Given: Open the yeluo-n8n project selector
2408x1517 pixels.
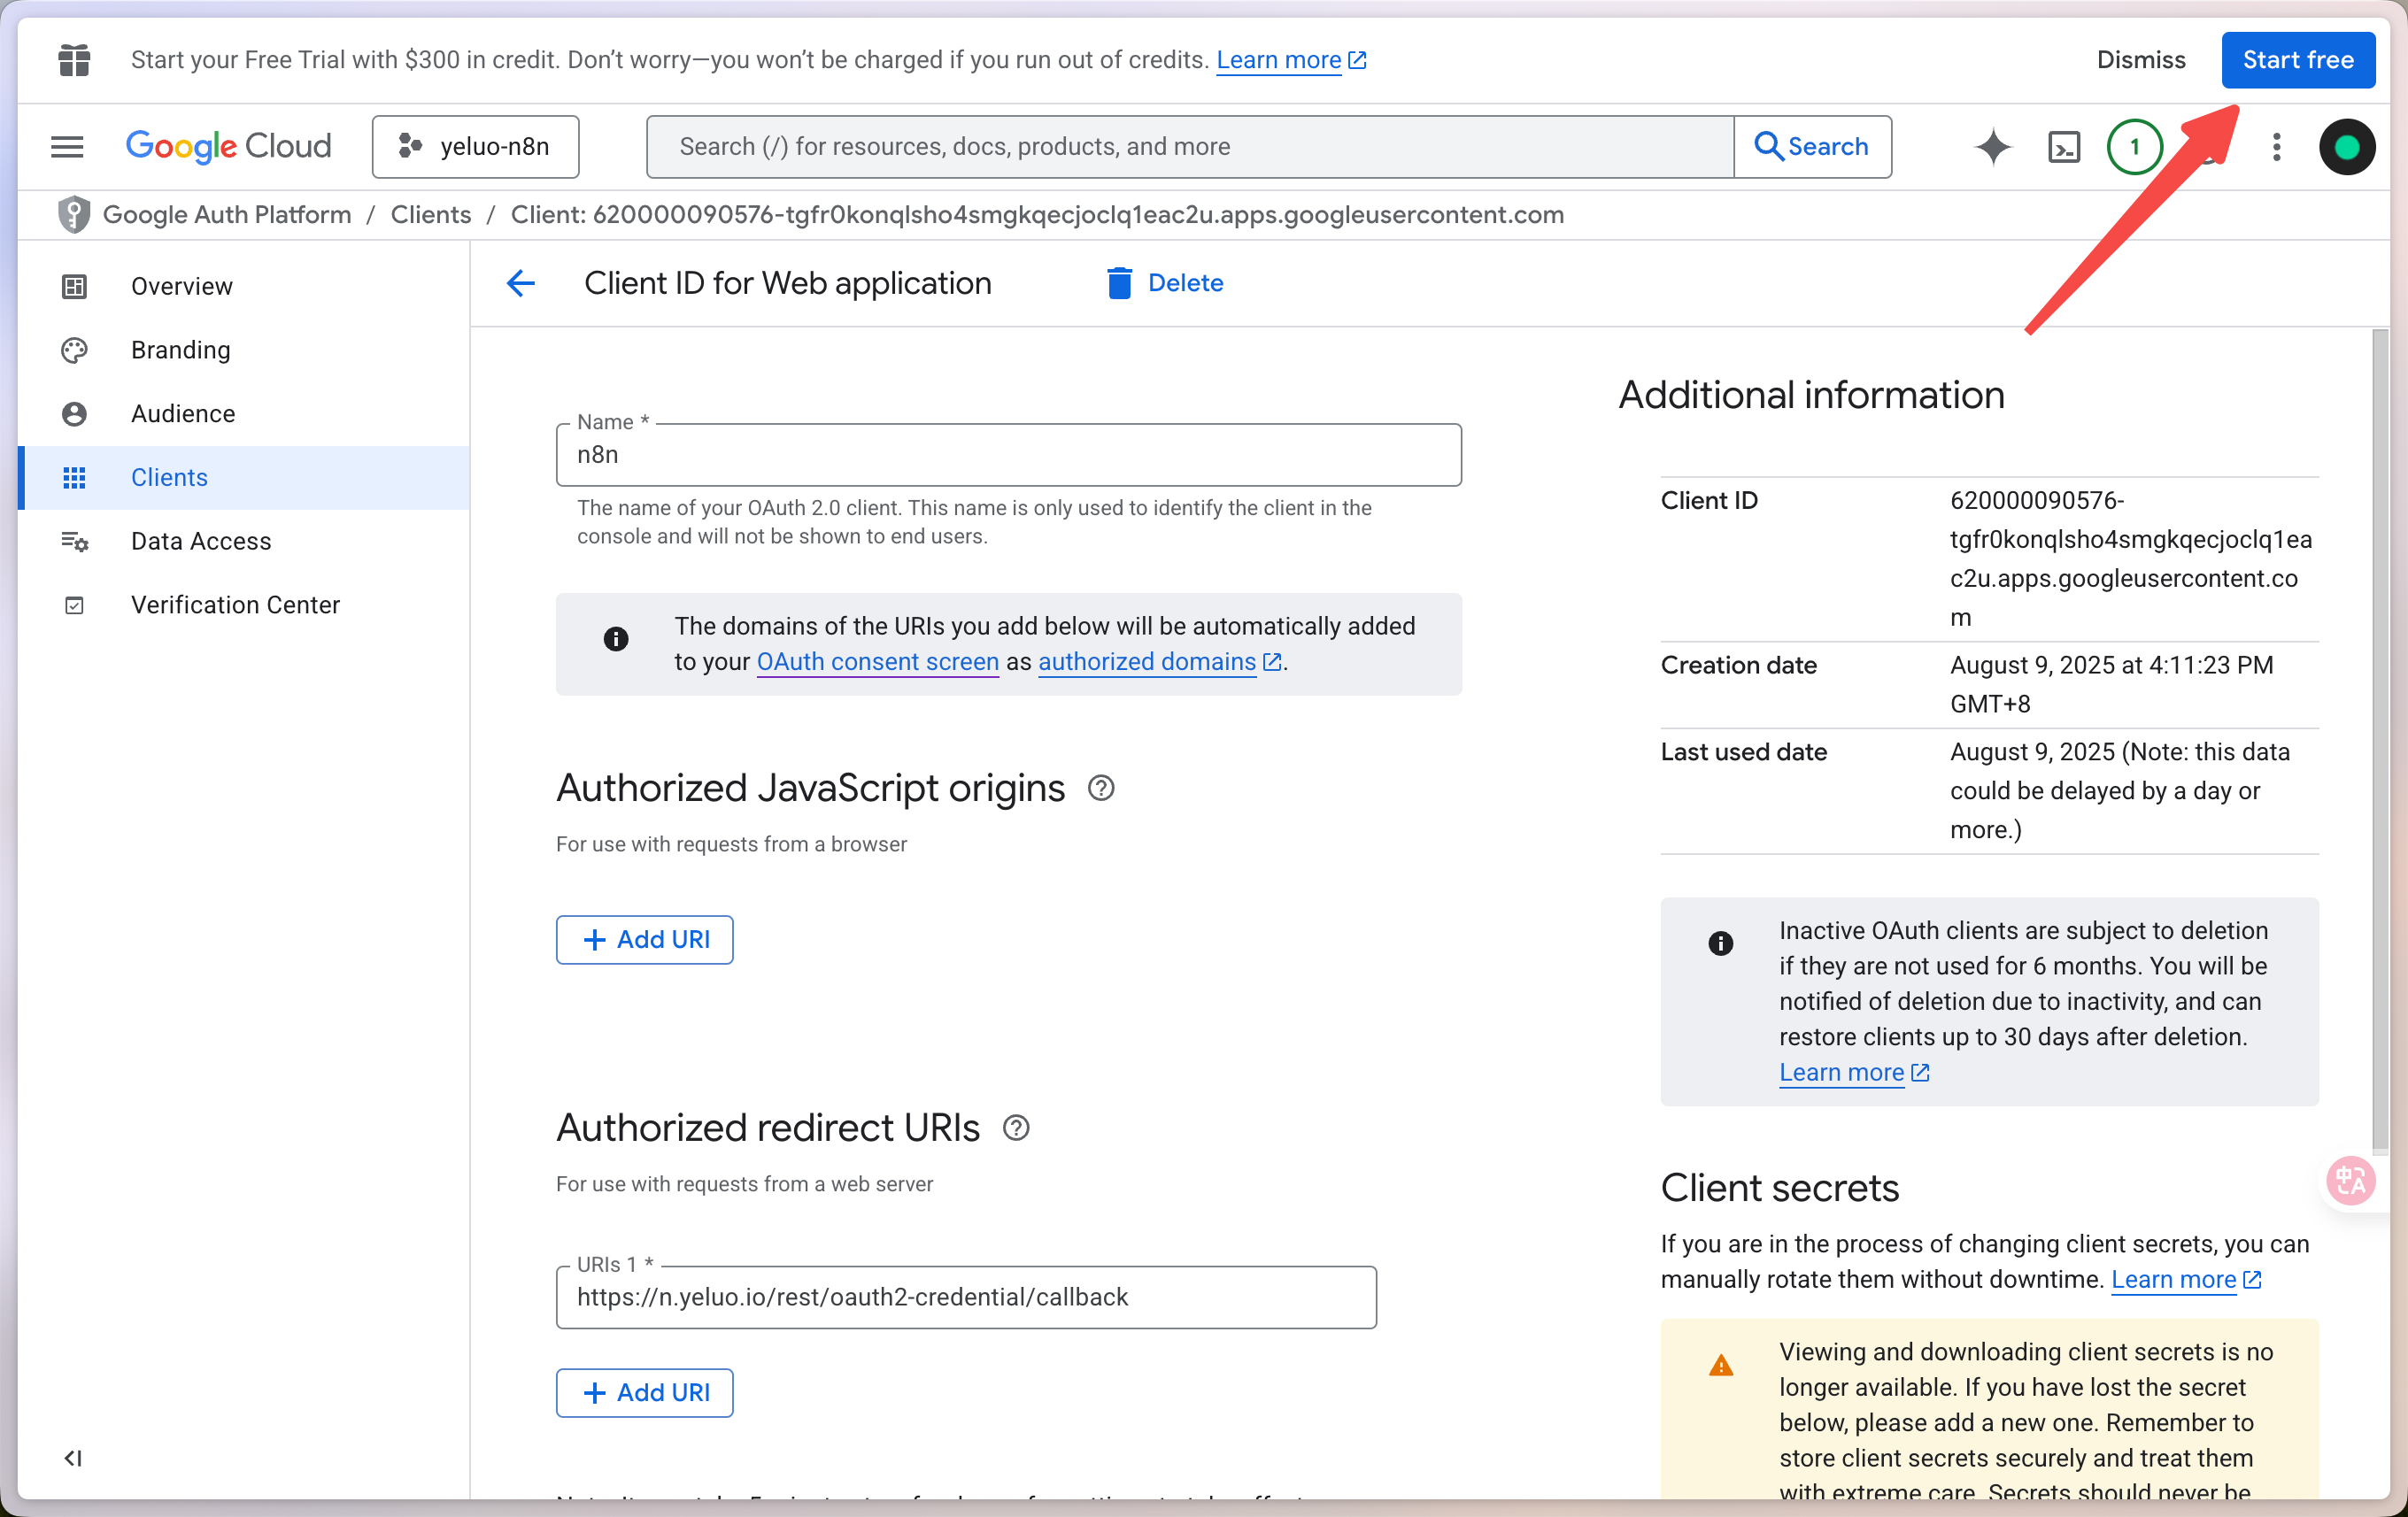Looking at the screenshot, I should coord(475,147).
